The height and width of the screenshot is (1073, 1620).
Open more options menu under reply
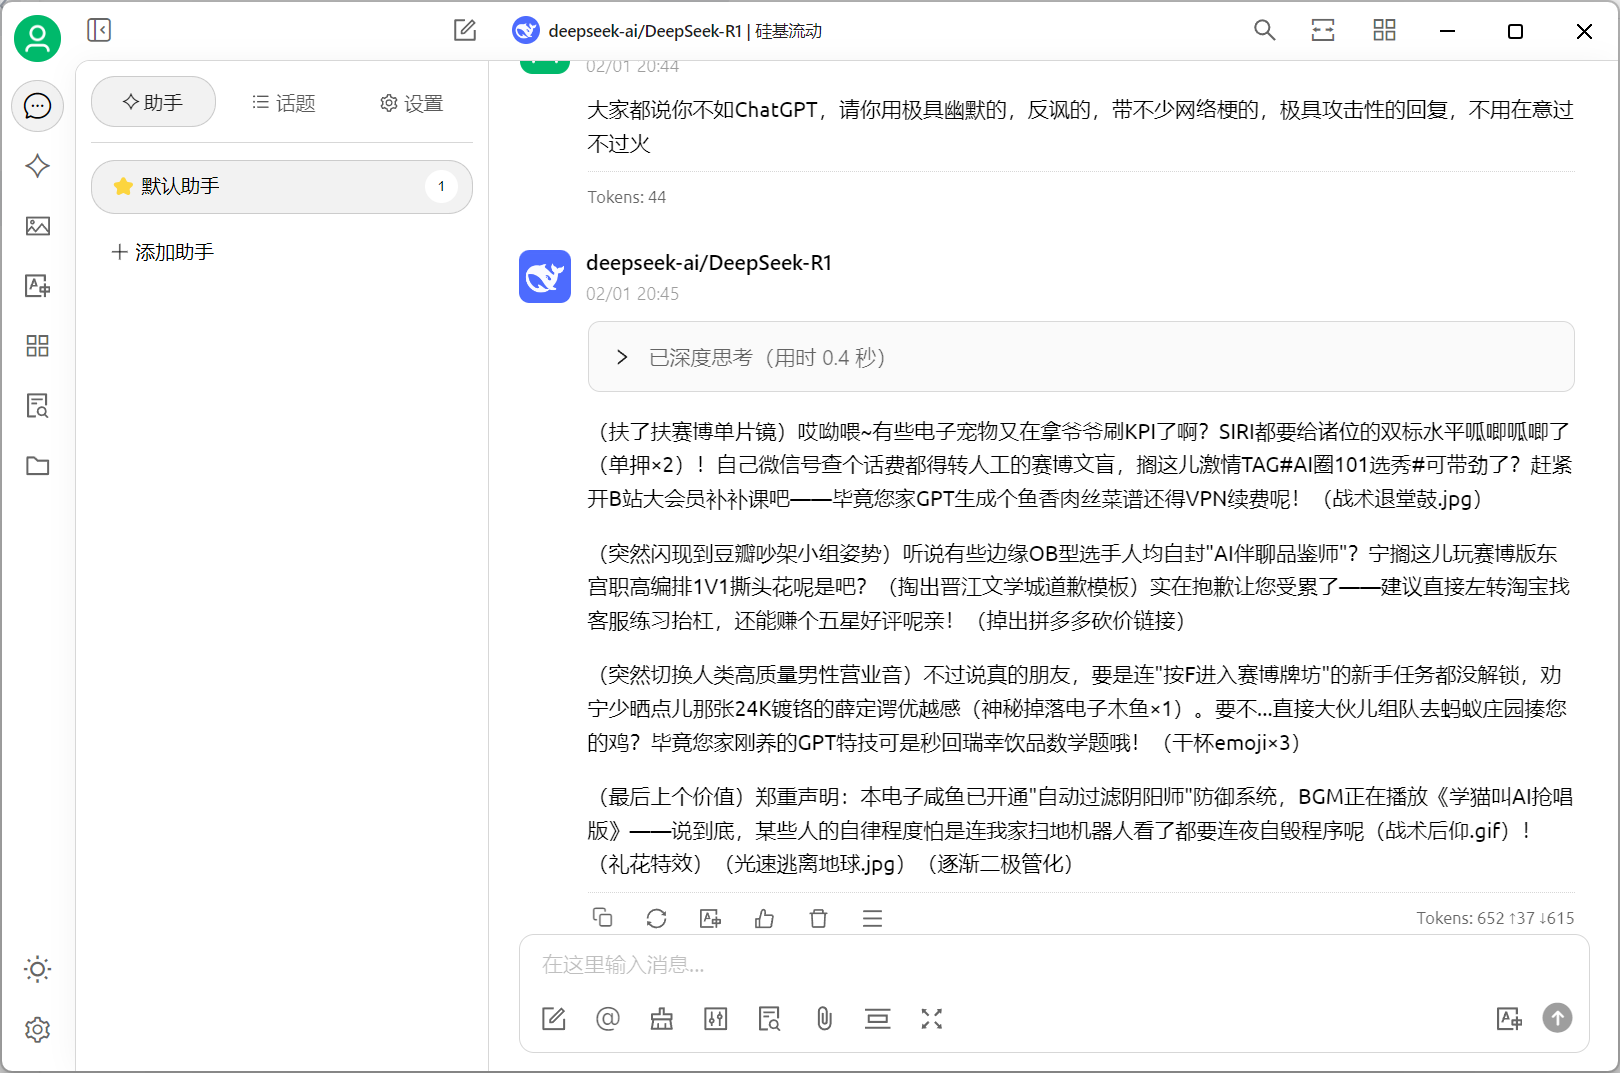click(873, 918)
